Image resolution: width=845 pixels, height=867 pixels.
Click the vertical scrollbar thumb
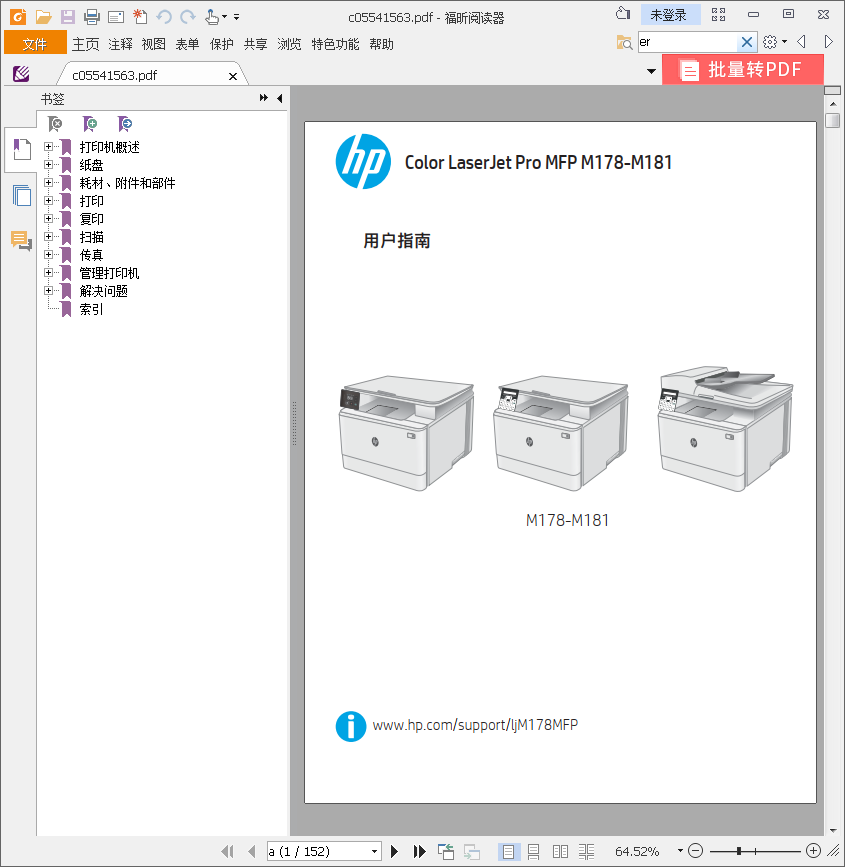tap(832, 121)
